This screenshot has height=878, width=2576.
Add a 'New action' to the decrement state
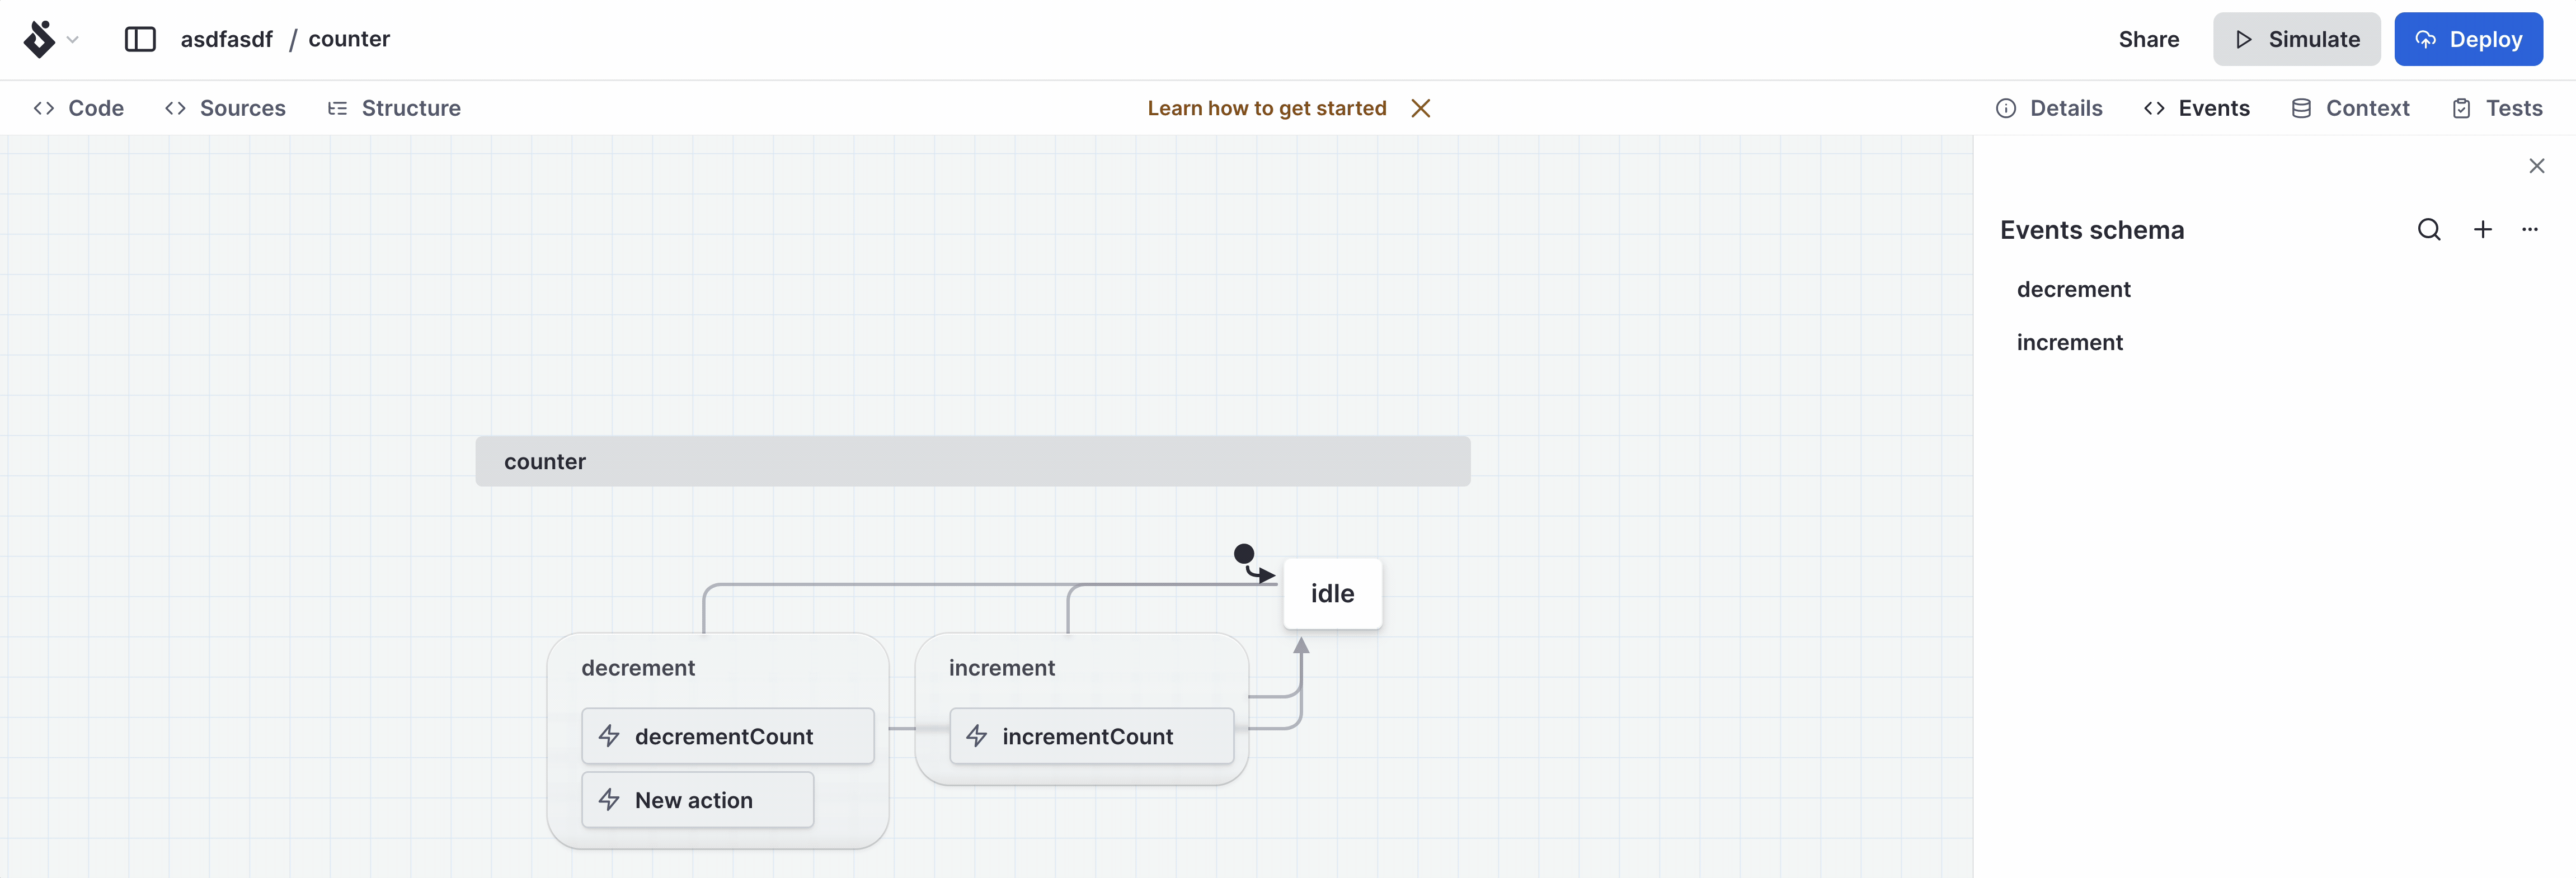697,800
